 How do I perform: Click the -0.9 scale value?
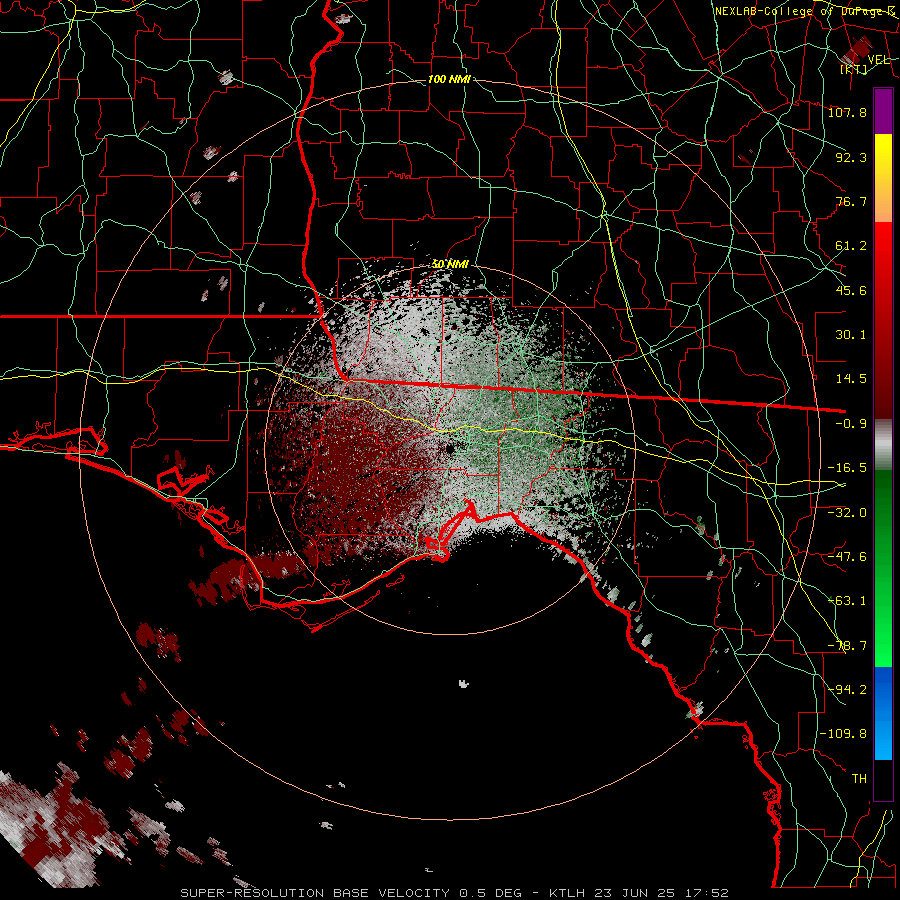[851, 424]
